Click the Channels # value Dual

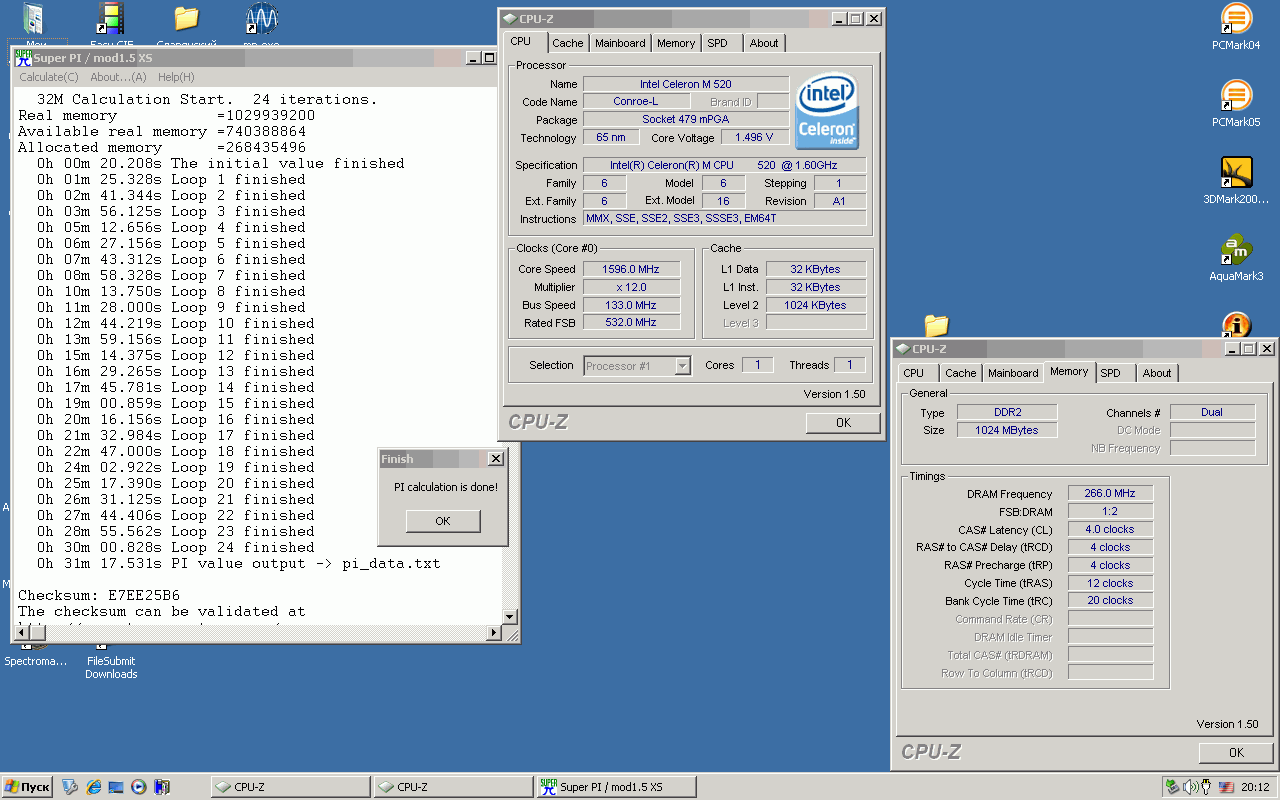point(1212,412)
